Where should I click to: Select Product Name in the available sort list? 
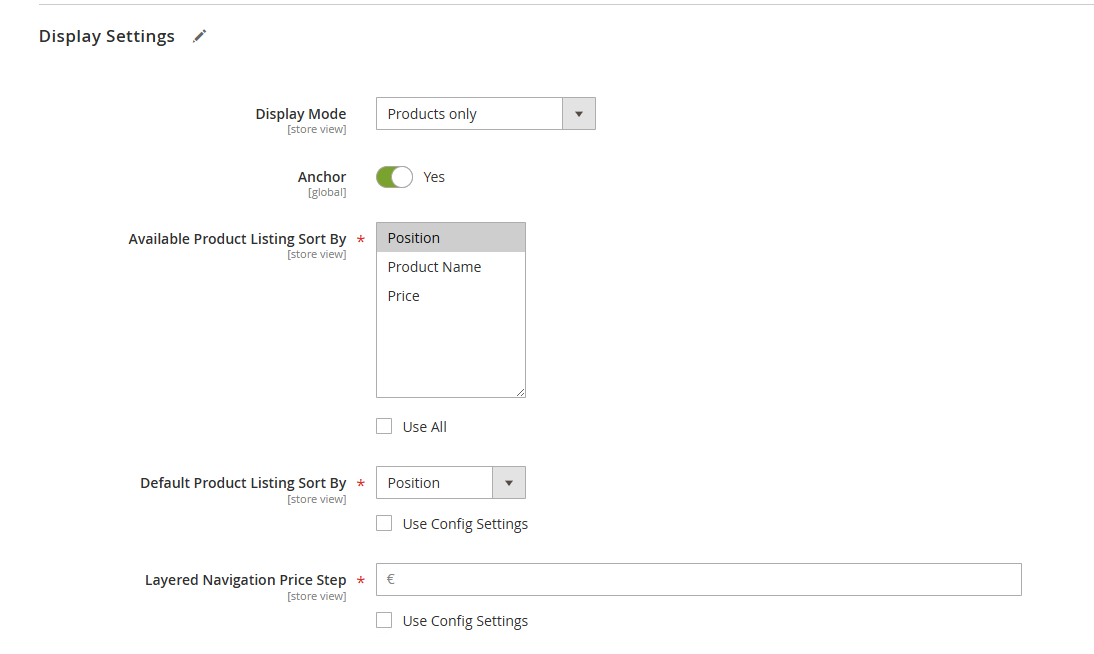point(435,267)
